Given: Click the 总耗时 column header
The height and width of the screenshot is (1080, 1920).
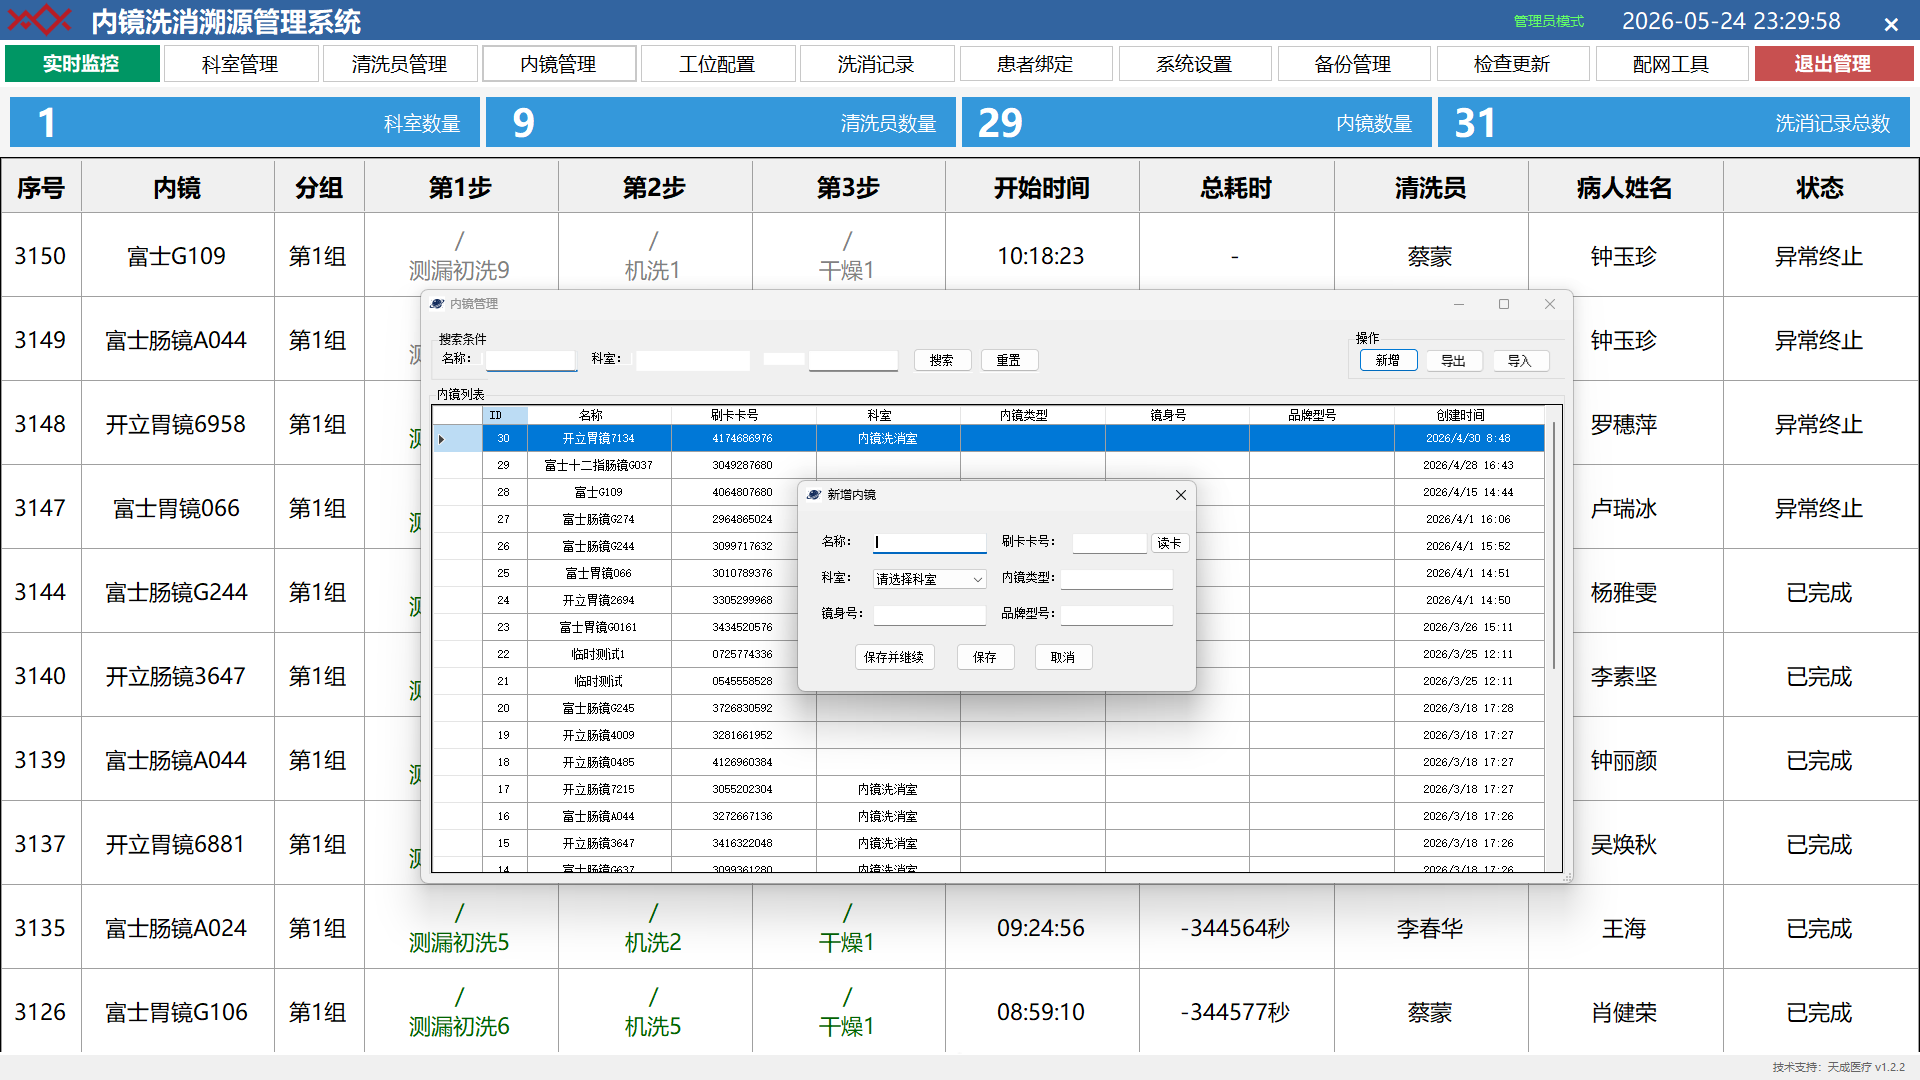Looking at the screenshot, I should coord(1237,188).
